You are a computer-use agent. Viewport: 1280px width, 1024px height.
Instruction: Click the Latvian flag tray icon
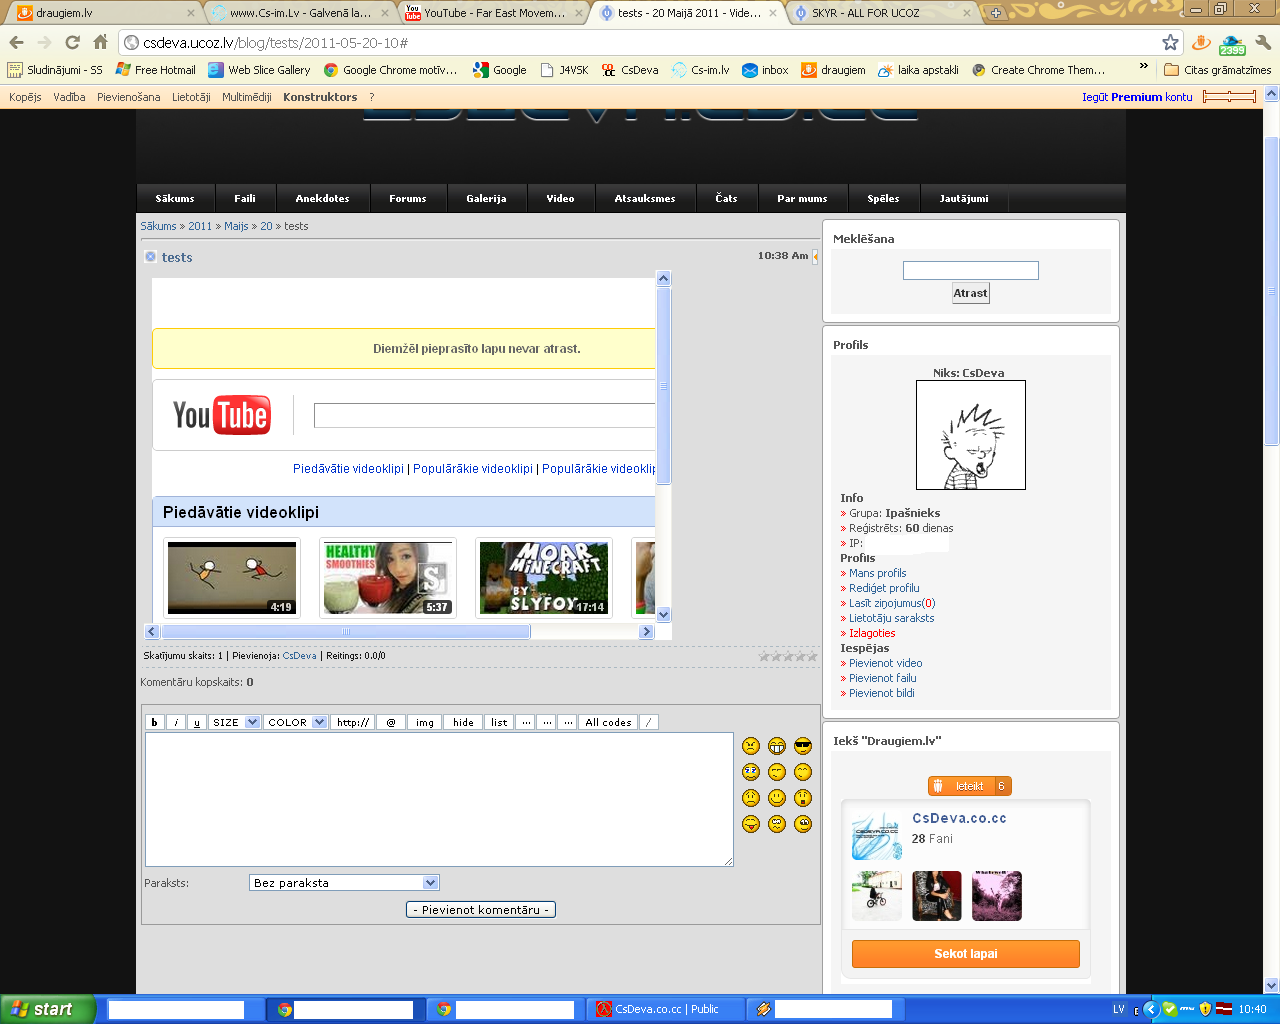(x=1224, y=1009)
